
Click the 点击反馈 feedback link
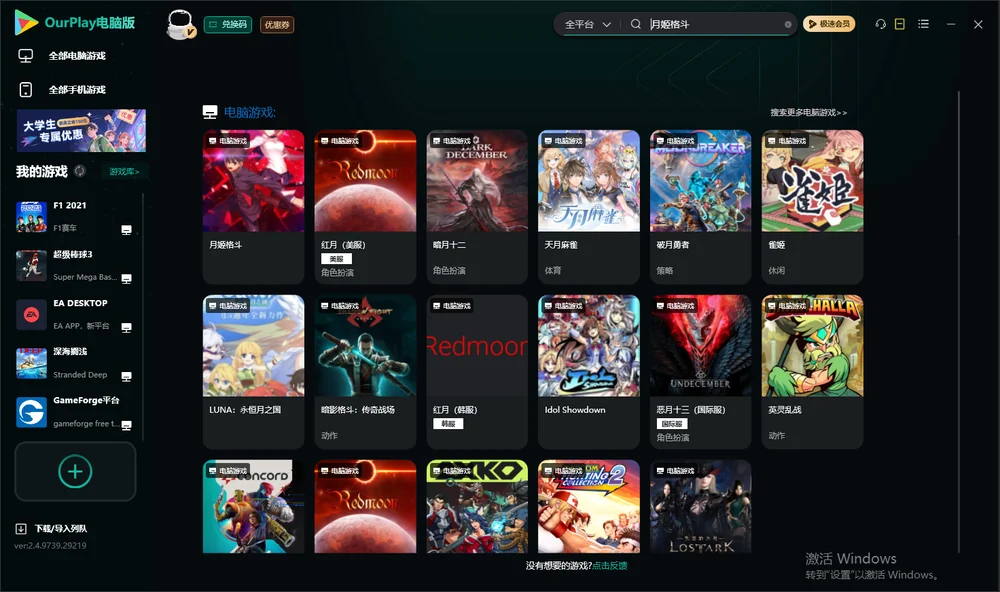click(x=610, y=566)
